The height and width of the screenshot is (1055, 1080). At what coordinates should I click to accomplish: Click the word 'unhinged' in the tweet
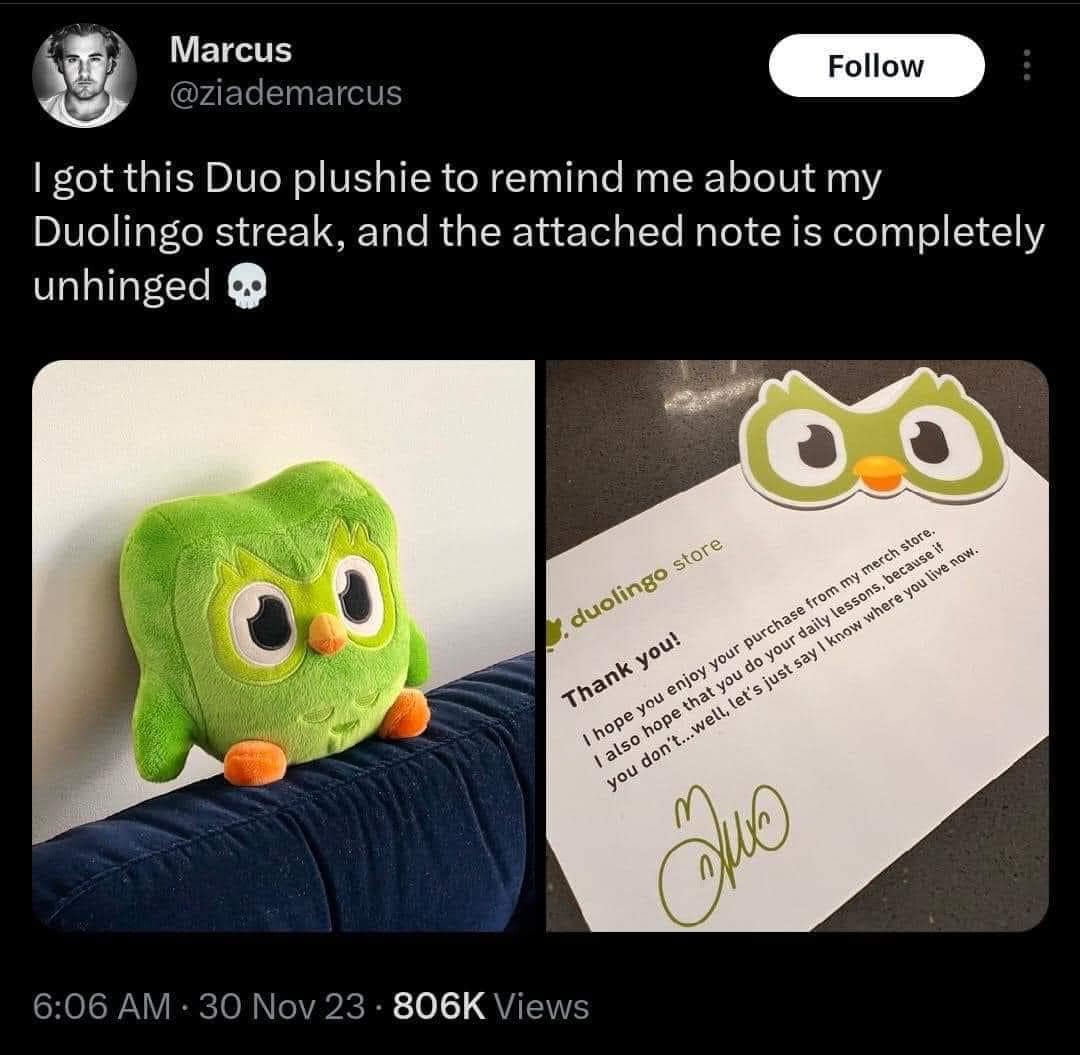[x=121, y=286]
